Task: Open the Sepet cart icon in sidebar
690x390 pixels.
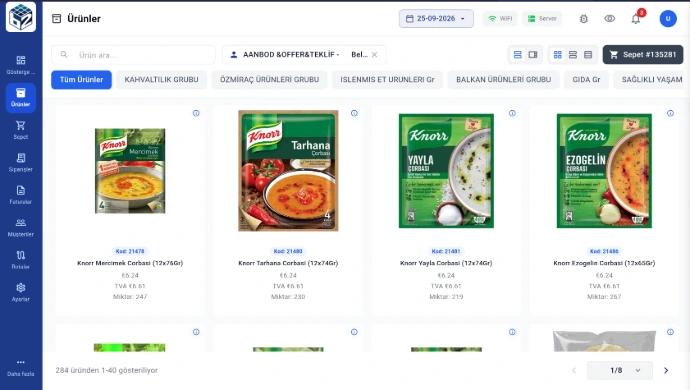Action: pyautogui.click(x=21, y=130)
